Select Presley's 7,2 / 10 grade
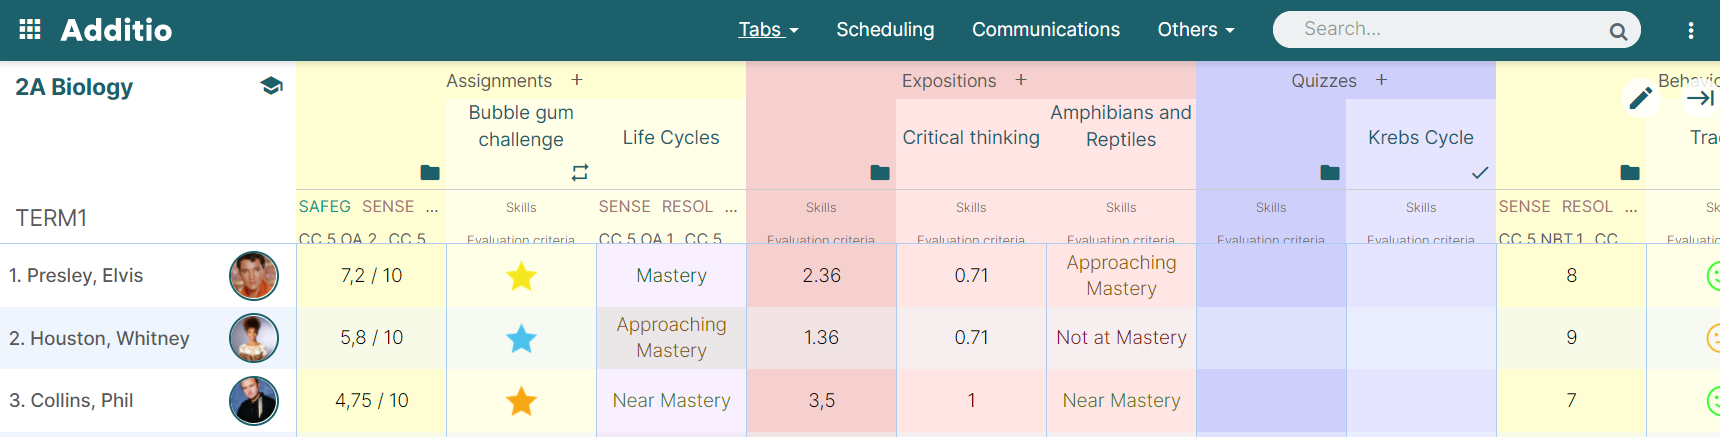Screen dimensions: 1720x437 coord(371,276)
